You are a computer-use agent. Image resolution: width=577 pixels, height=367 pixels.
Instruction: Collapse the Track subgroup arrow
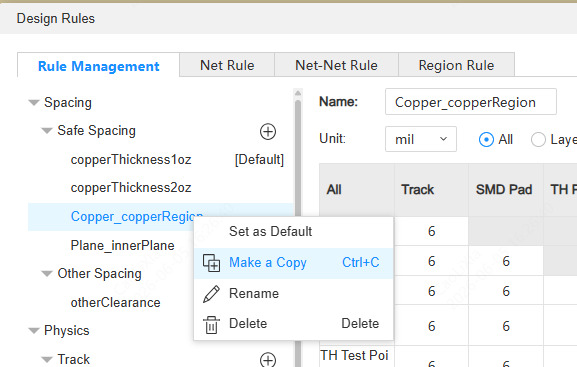pyautogui.click(x=47, y=359)
